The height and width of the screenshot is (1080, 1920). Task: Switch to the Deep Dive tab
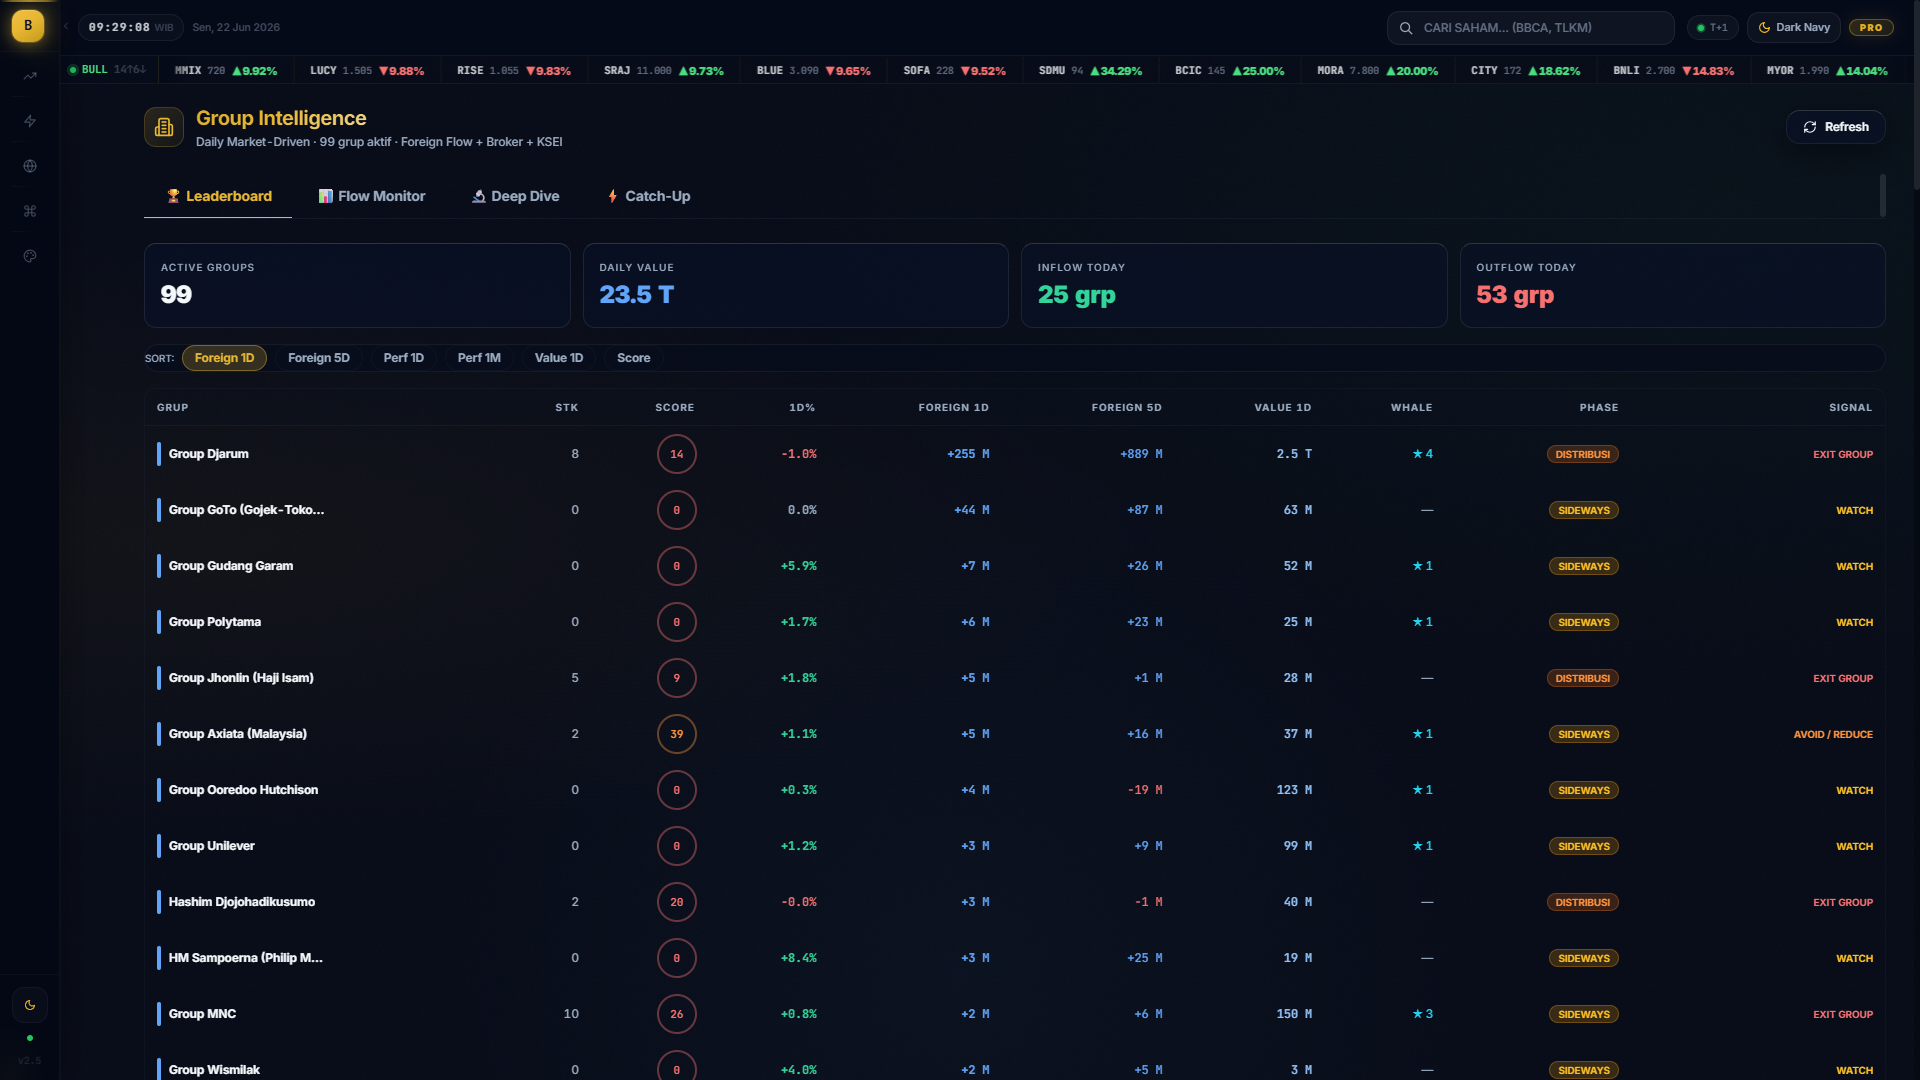(x=515, y=196)
